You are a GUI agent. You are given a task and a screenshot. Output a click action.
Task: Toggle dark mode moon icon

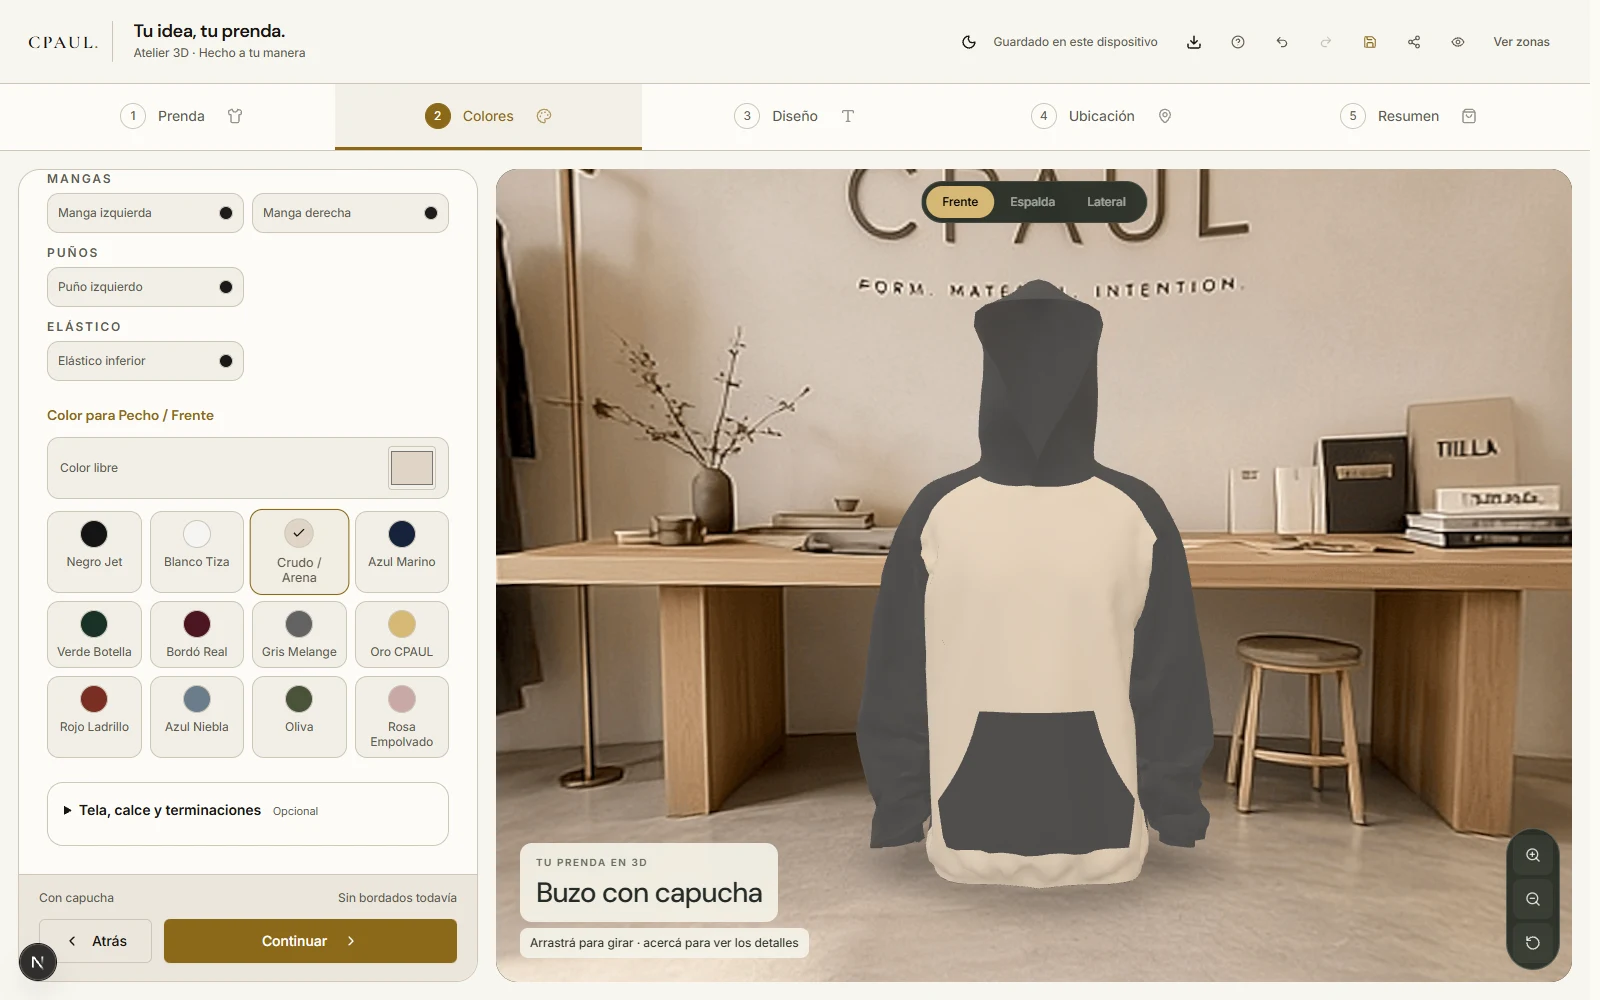(x=968, y=42)
